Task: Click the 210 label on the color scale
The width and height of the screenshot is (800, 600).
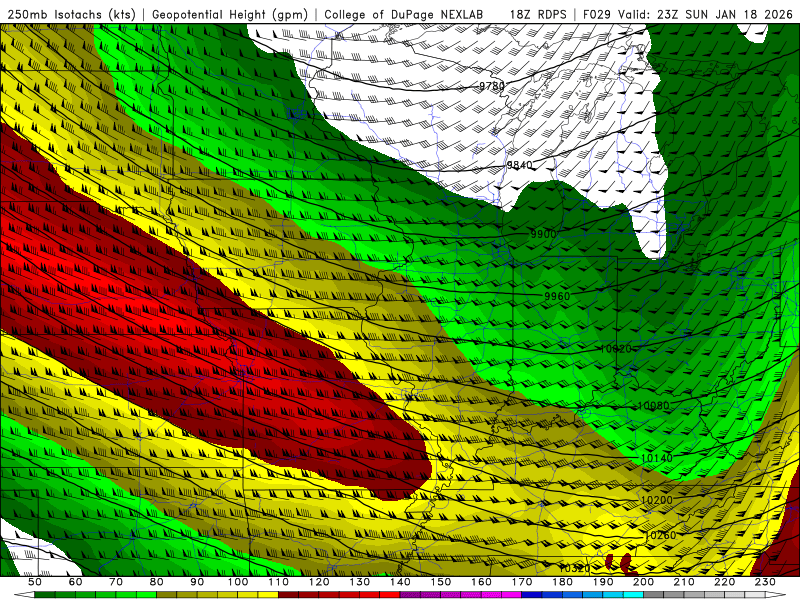Action: [684, 582]
